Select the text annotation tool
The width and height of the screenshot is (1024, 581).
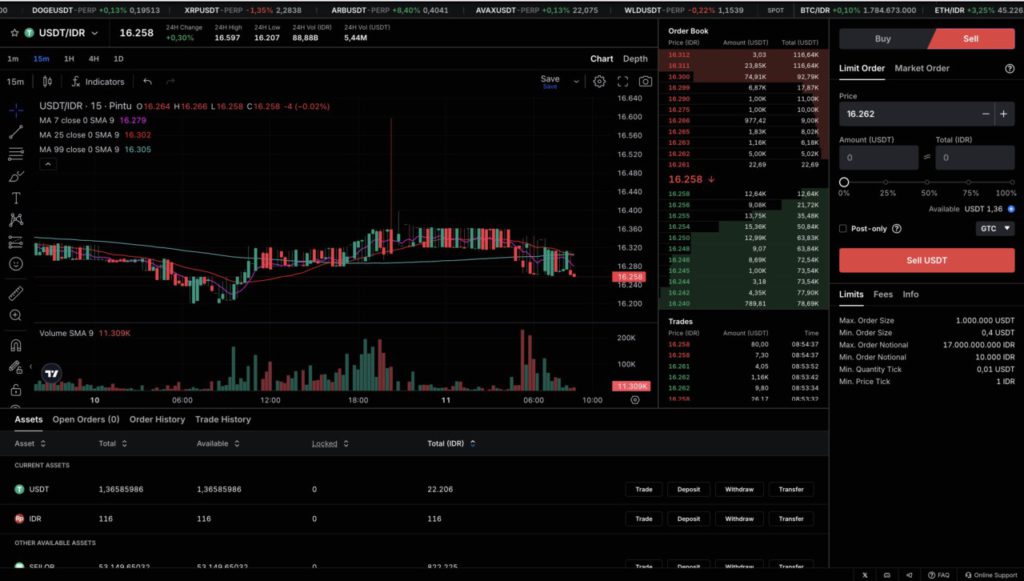[16, 198]
